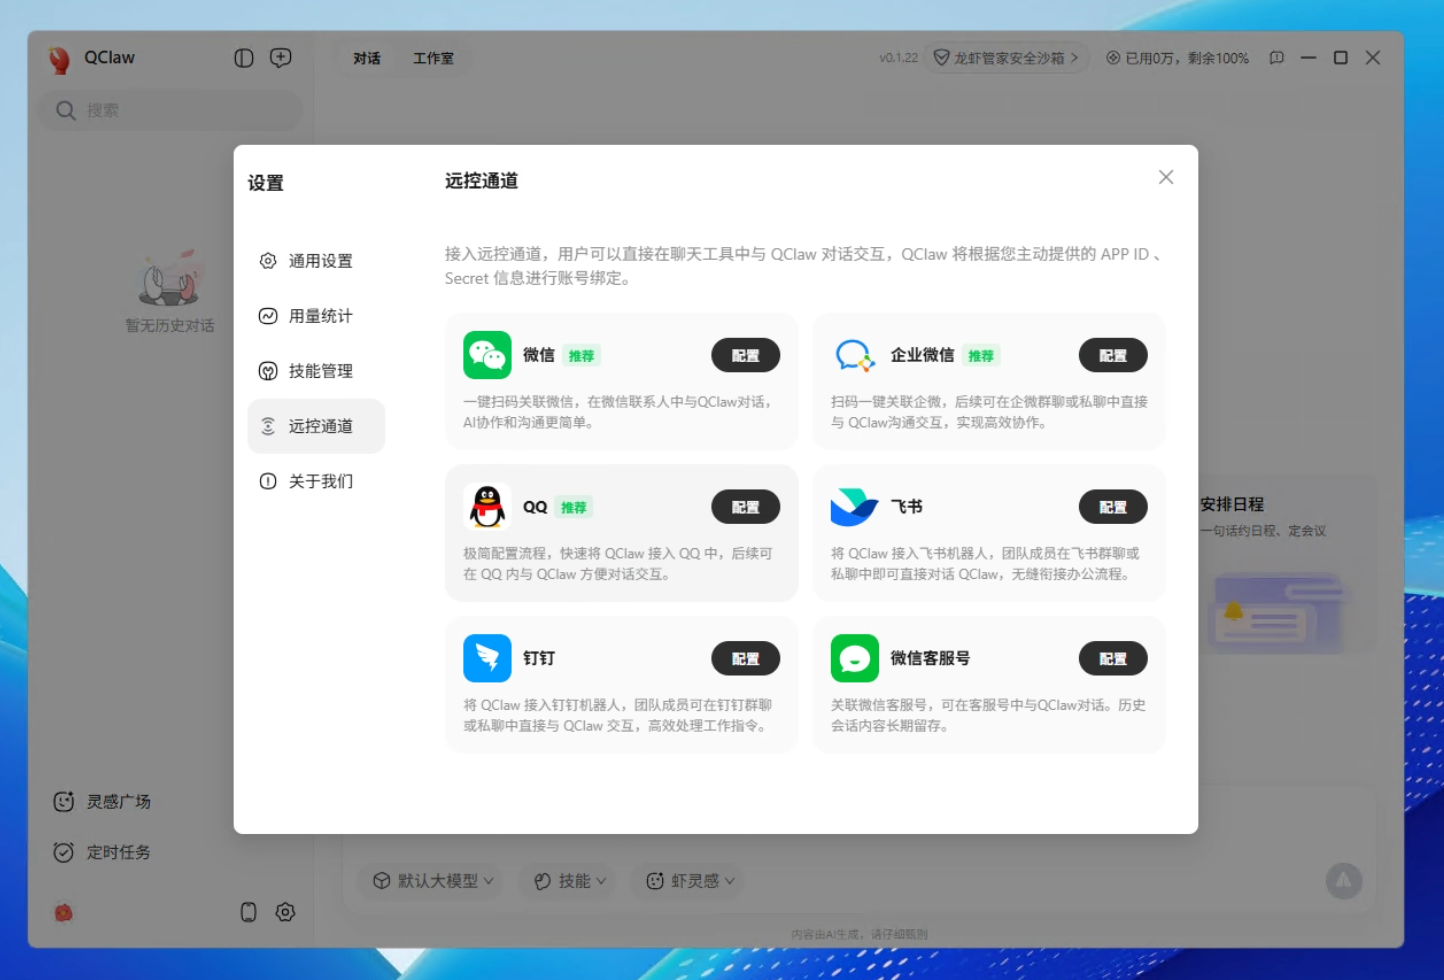The image size is (1444, 980).
Task: Click the 配置 button for 微信客服号
Action: coord(1113,658)
